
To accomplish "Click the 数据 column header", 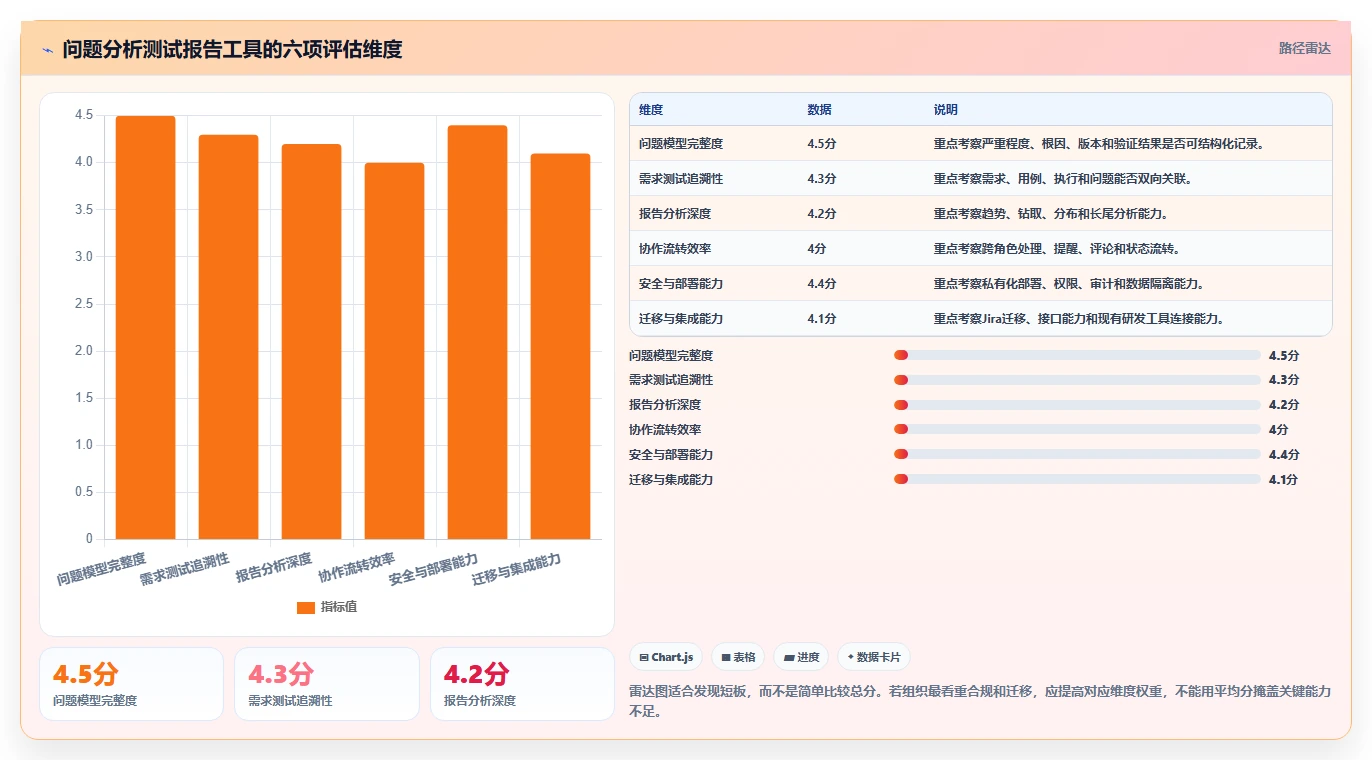I will point(819,110).
